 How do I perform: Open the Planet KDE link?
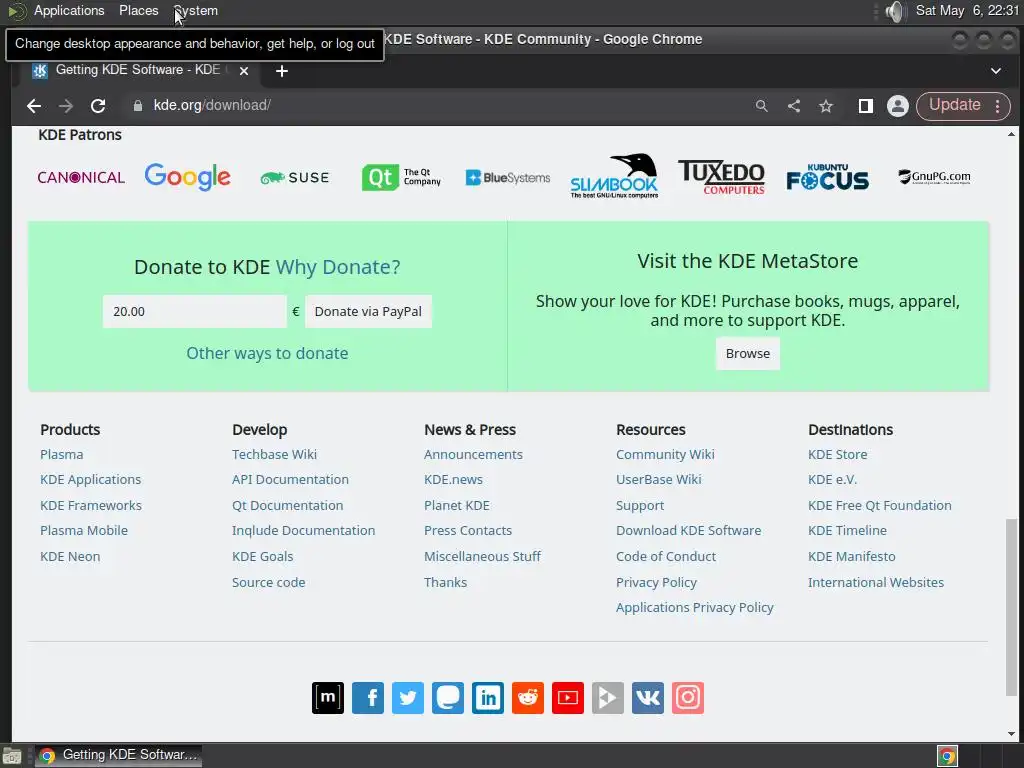456,505
